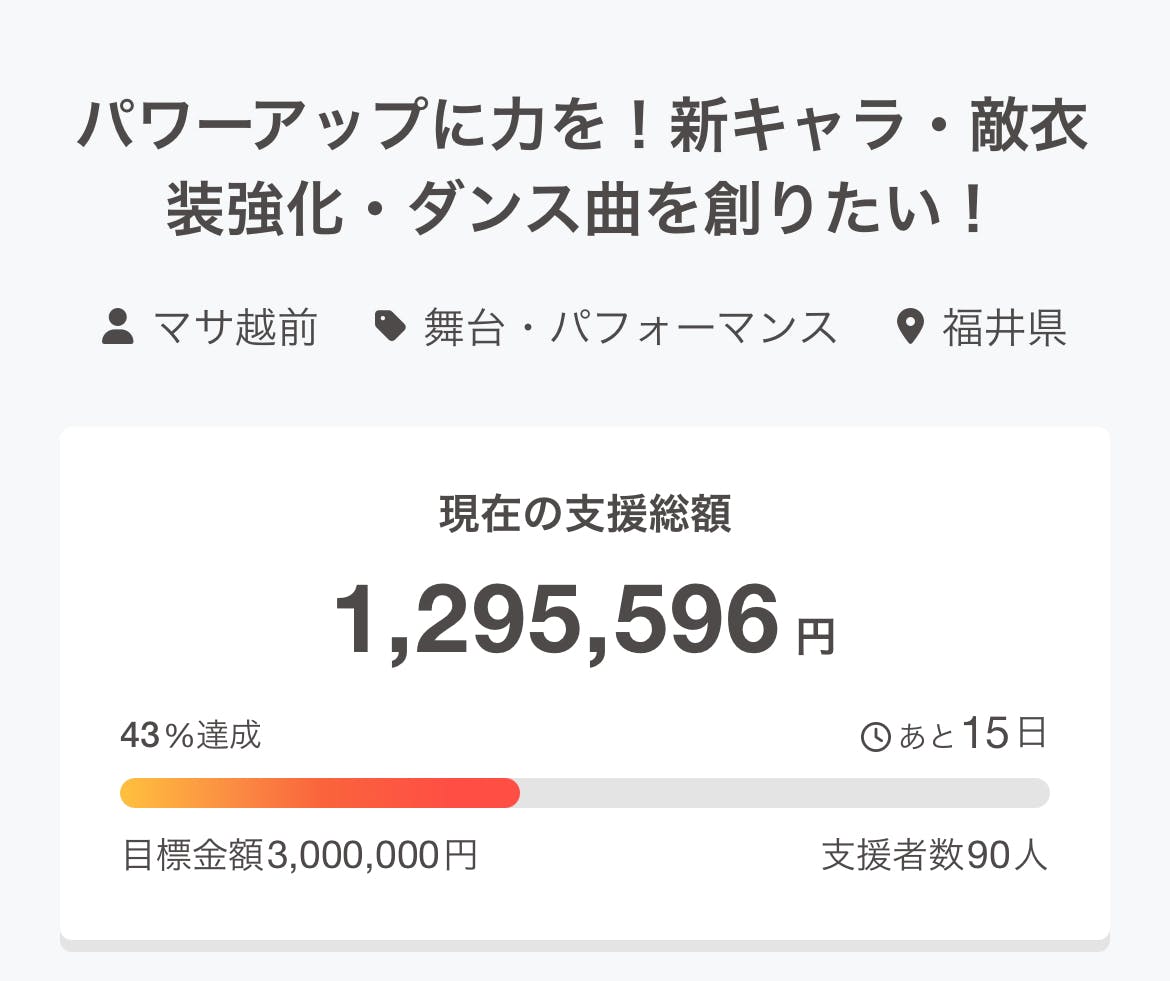The image size is (1170, 981).
Task: Click the 円 unit after the total
Action: [x=815, y=638]
